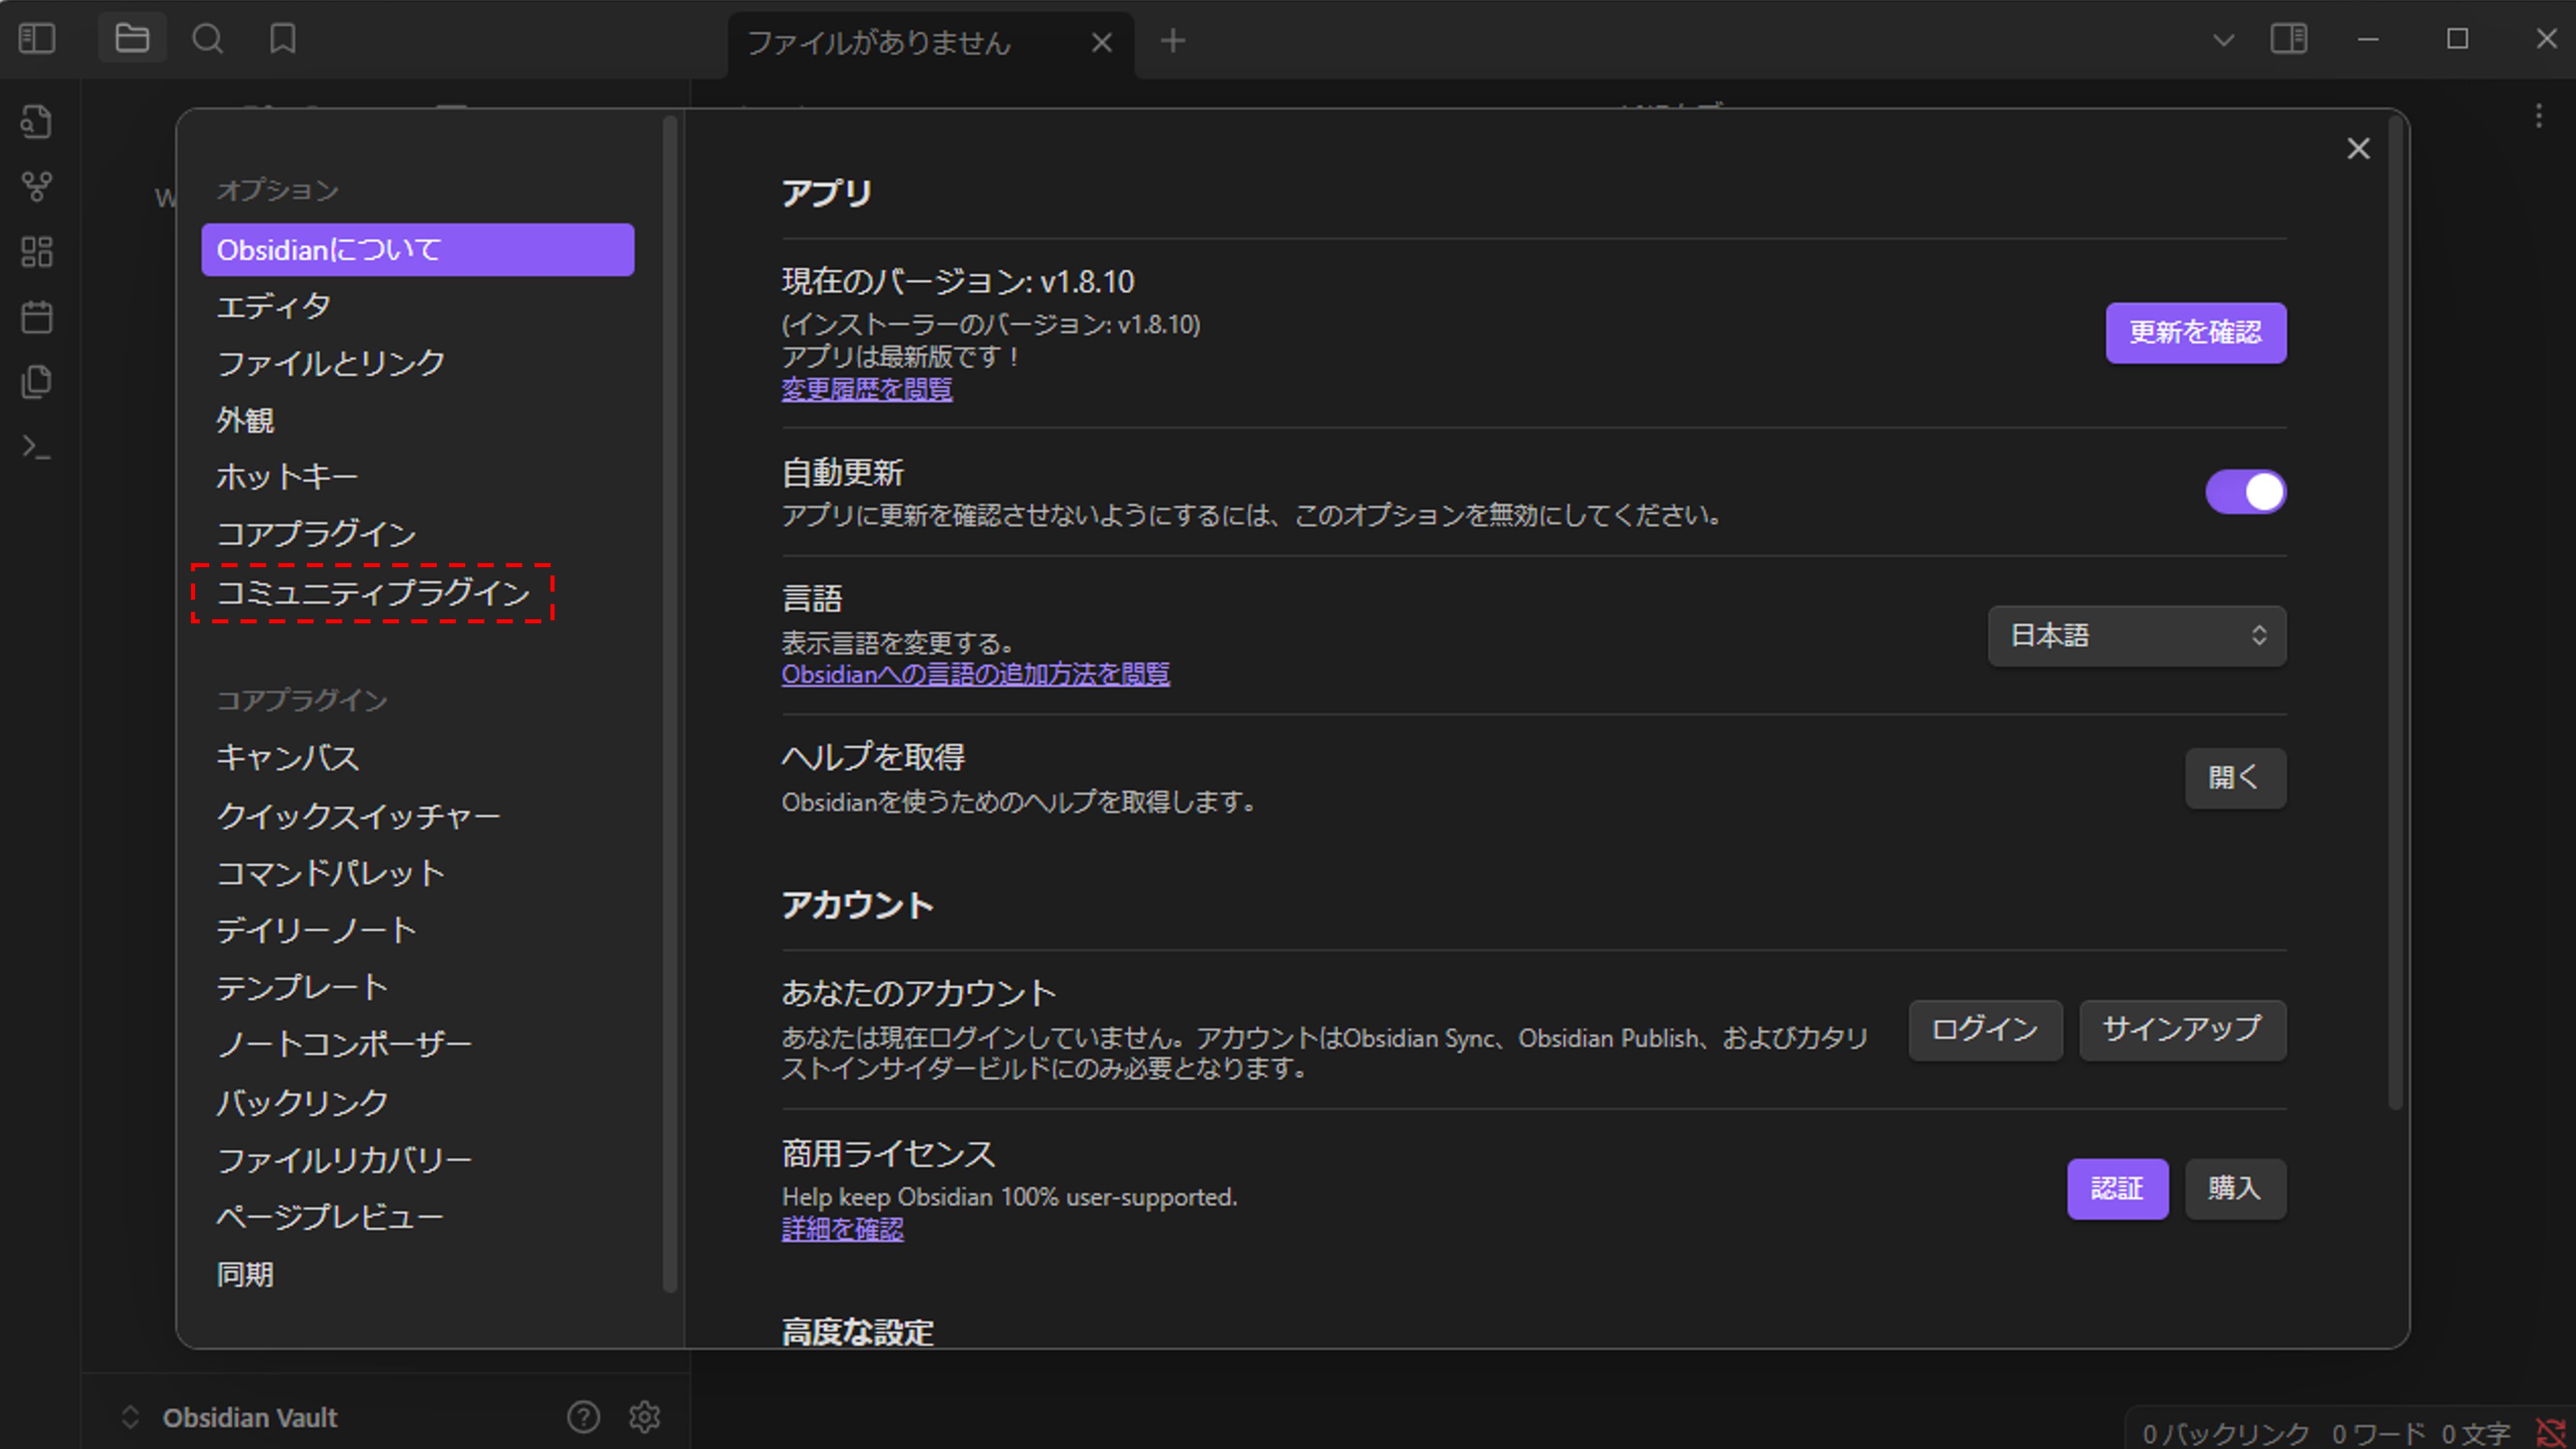
Task: Open today's daily note calendar icon
Action: click(x=37, y=317)
